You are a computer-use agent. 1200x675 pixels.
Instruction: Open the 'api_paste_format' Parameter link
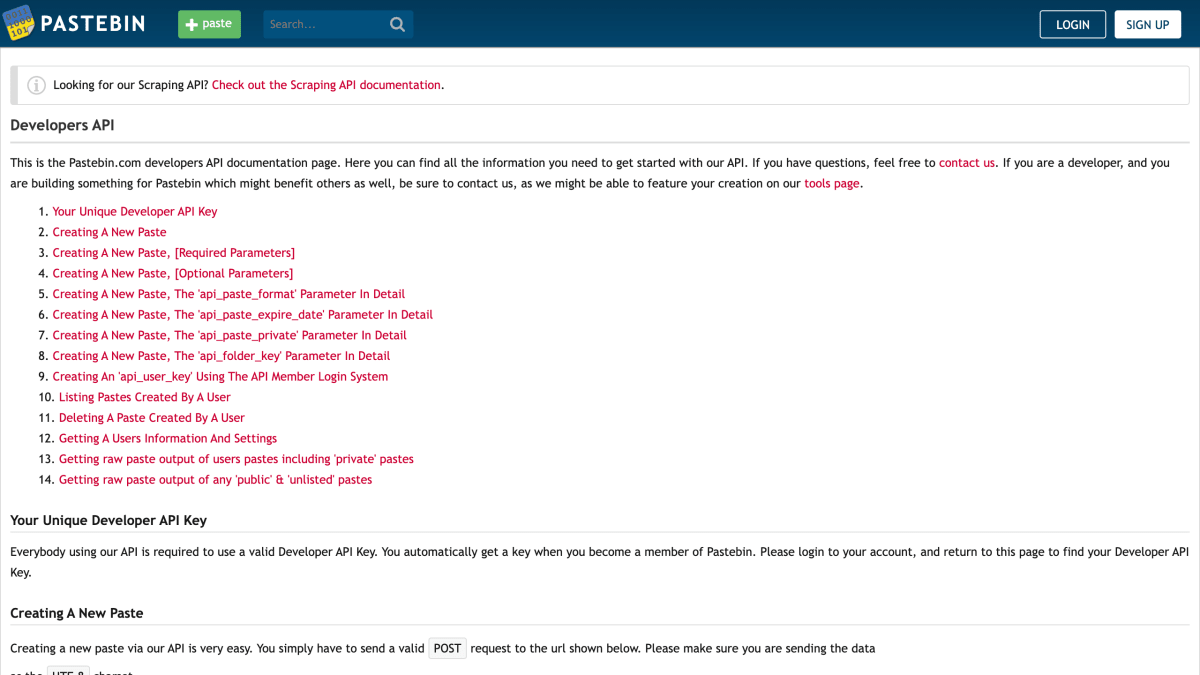[229, 294]
